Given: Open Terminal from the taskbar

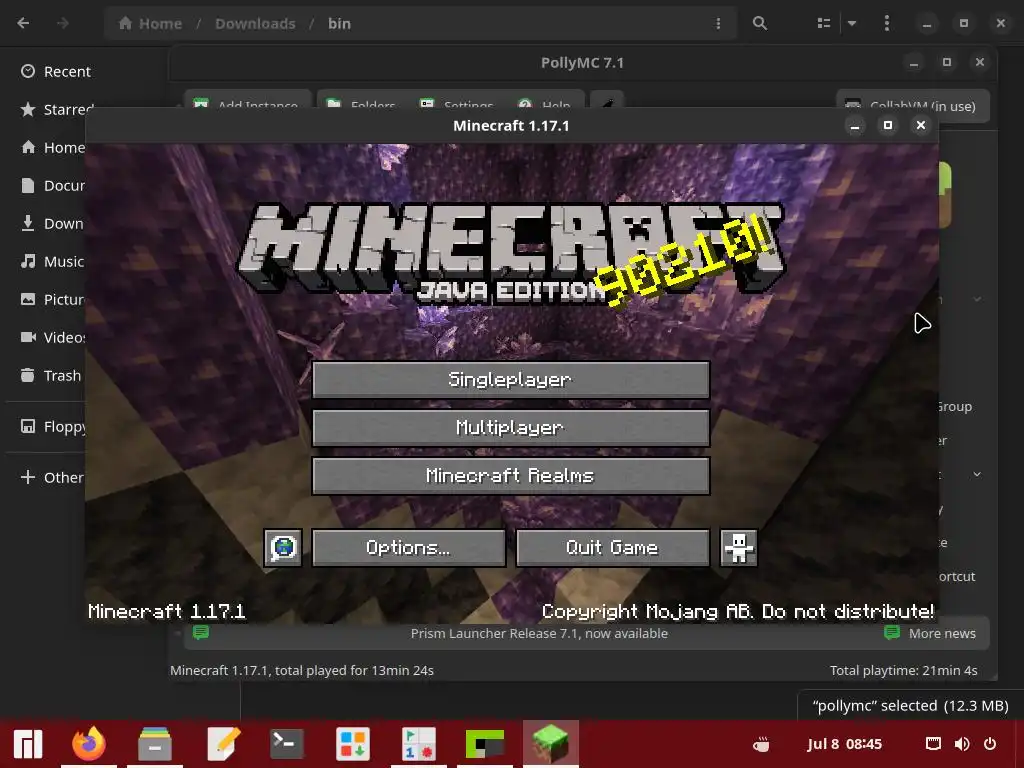Looking at the screenshot, I should point(287,744).
